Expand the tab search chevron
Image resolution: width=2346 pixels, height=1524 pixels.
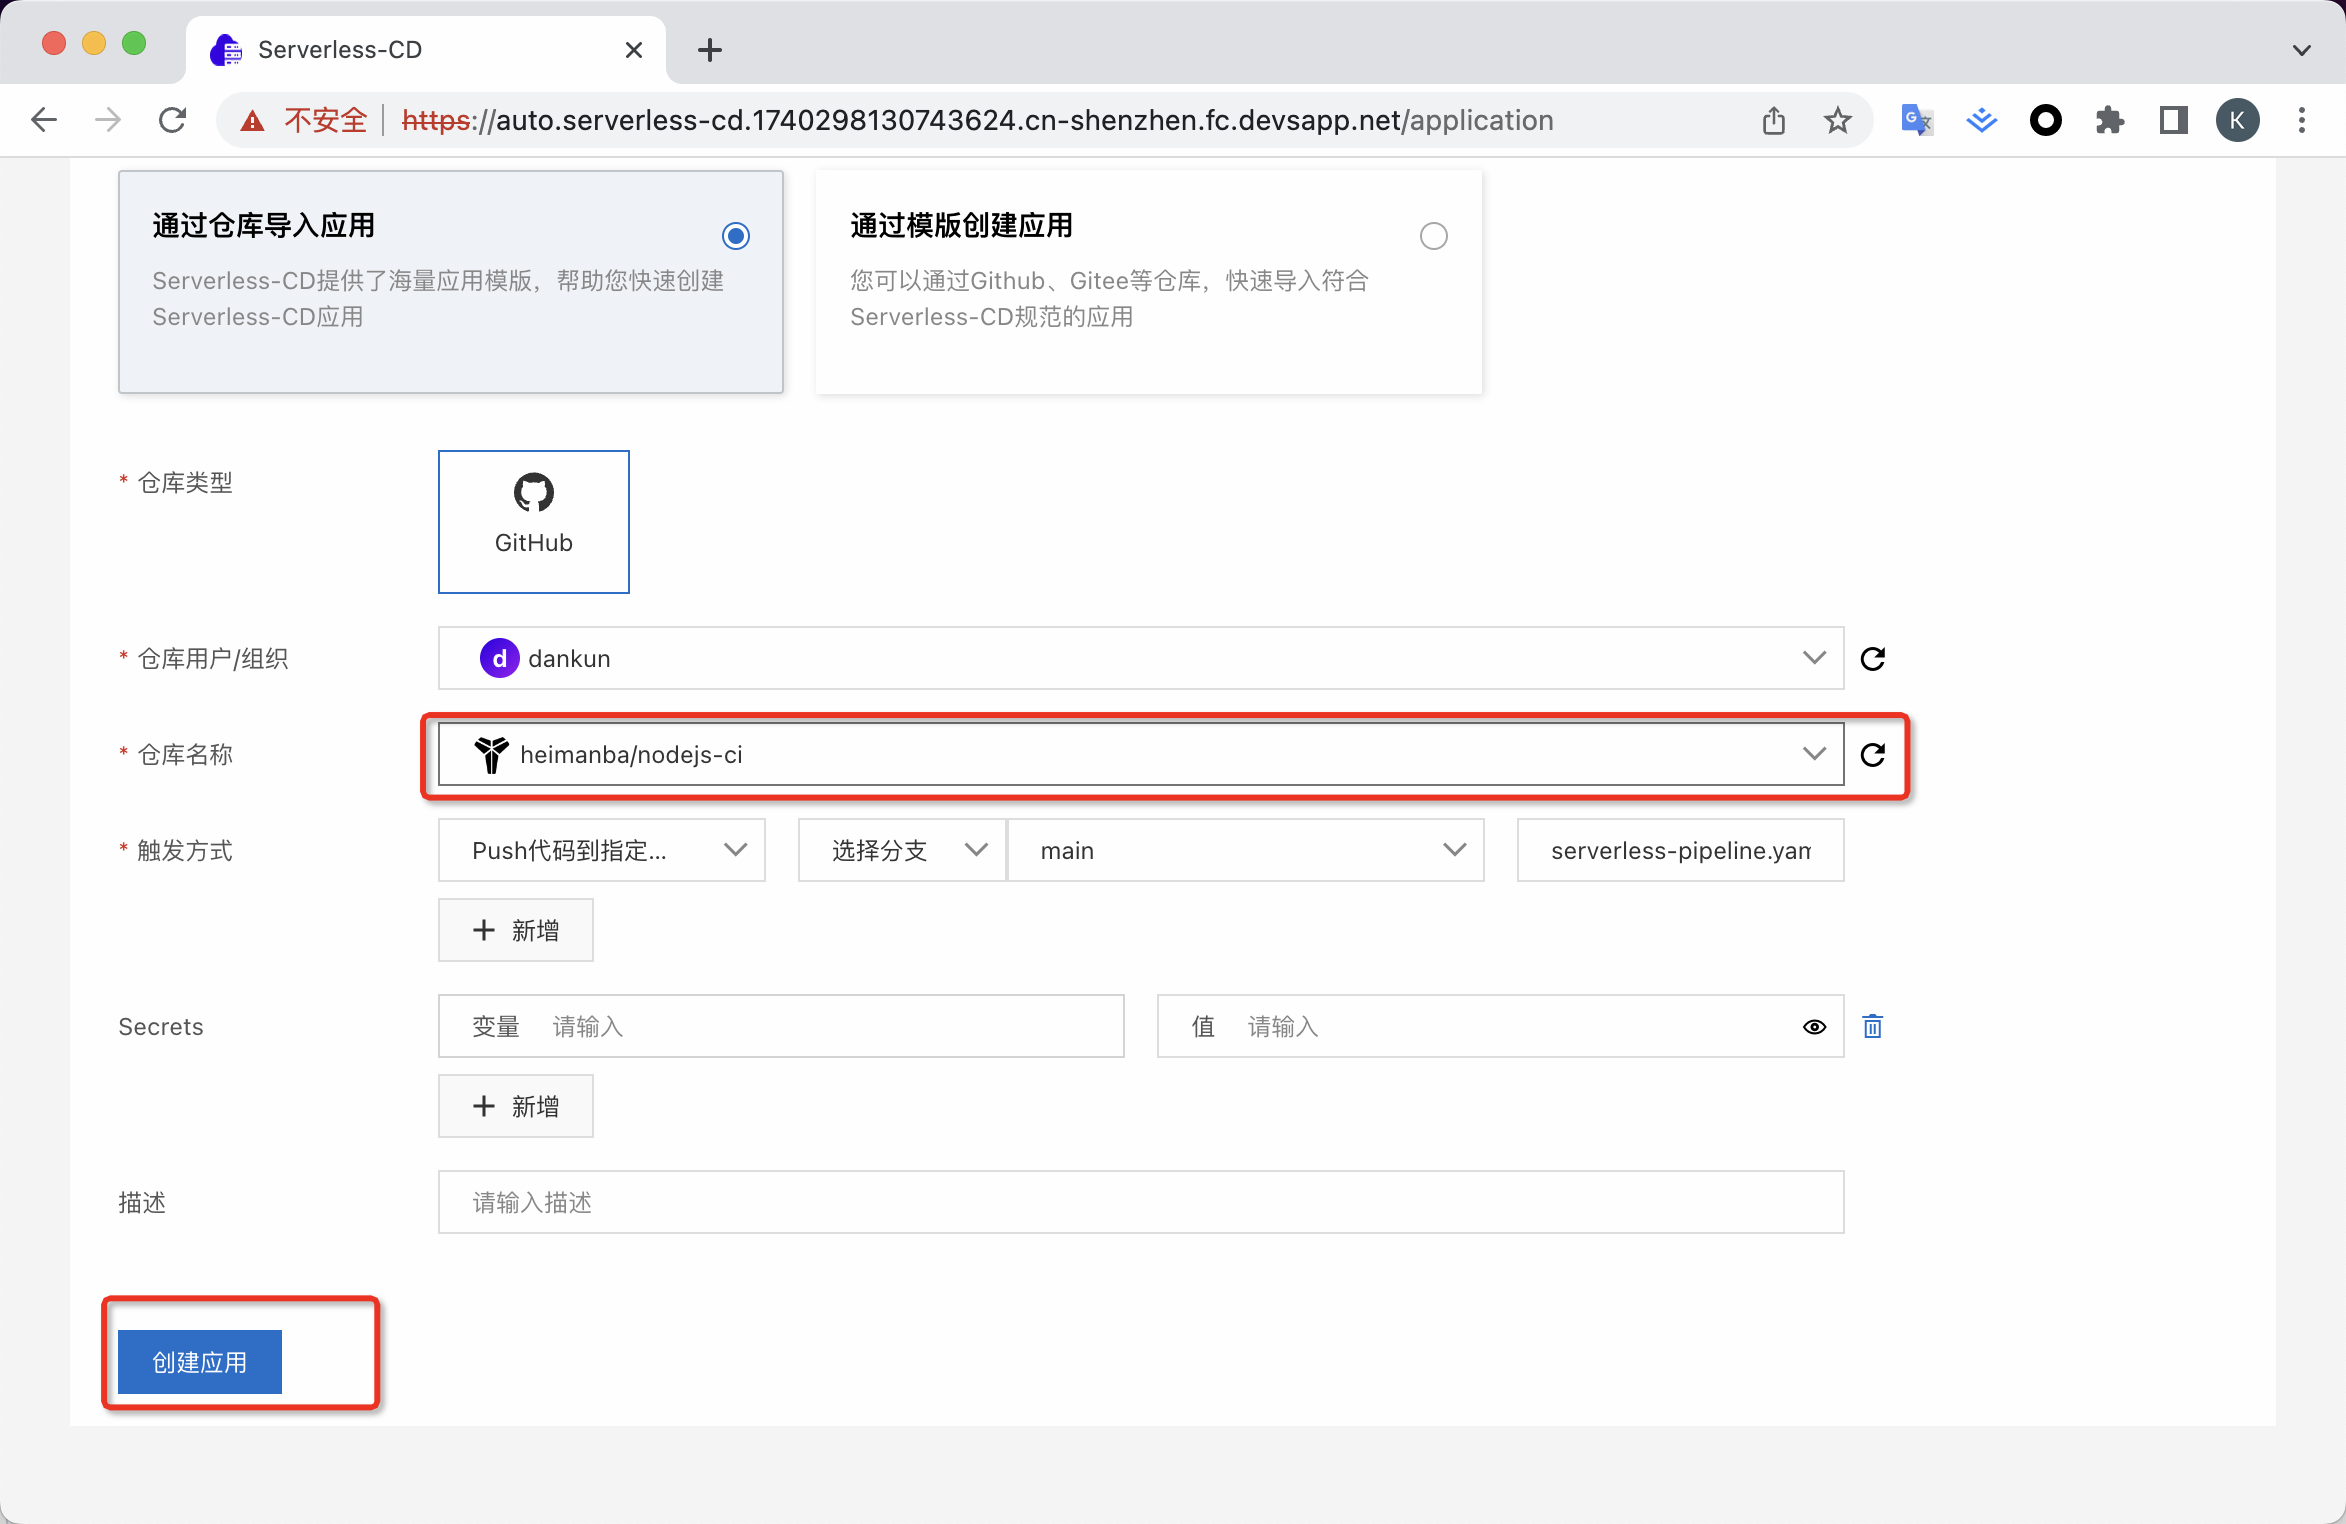point(2301,50)
